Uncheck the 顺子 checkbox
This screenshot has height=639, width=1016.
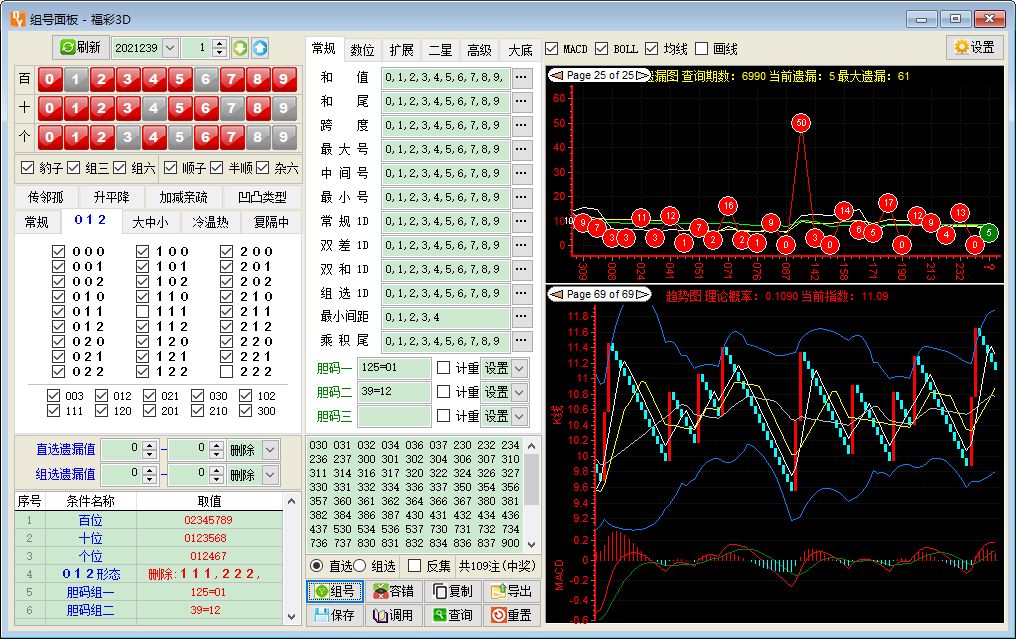[170, 168]
